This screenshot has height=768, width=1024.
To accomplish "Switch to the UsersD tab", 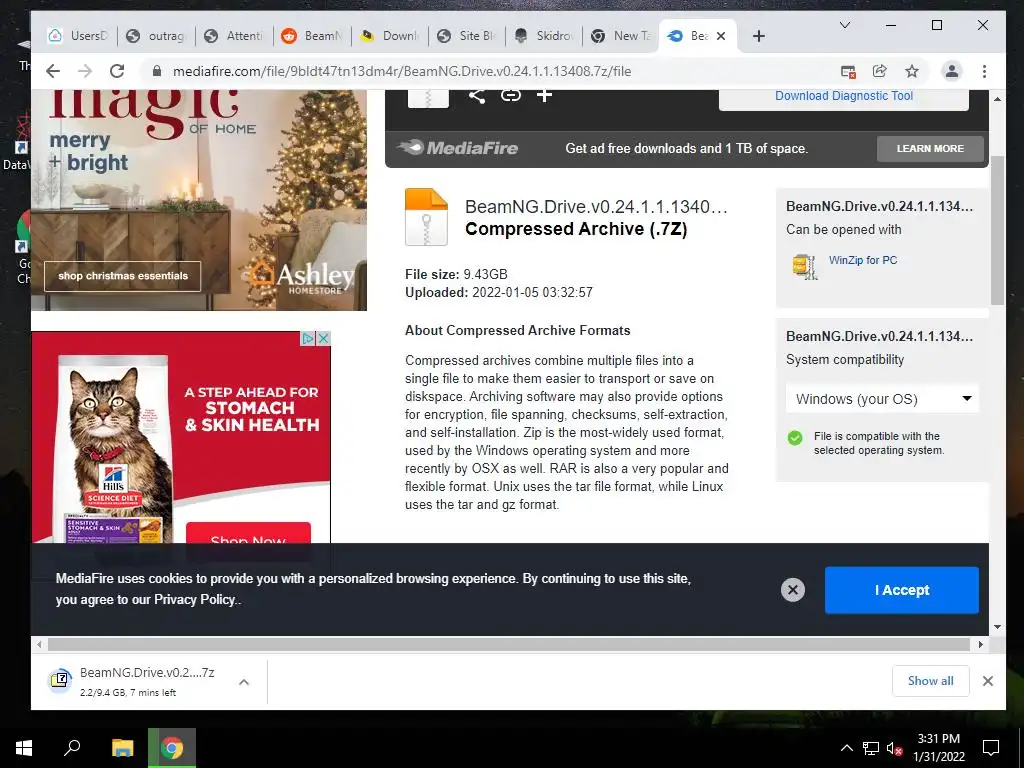I will (80, 36).
